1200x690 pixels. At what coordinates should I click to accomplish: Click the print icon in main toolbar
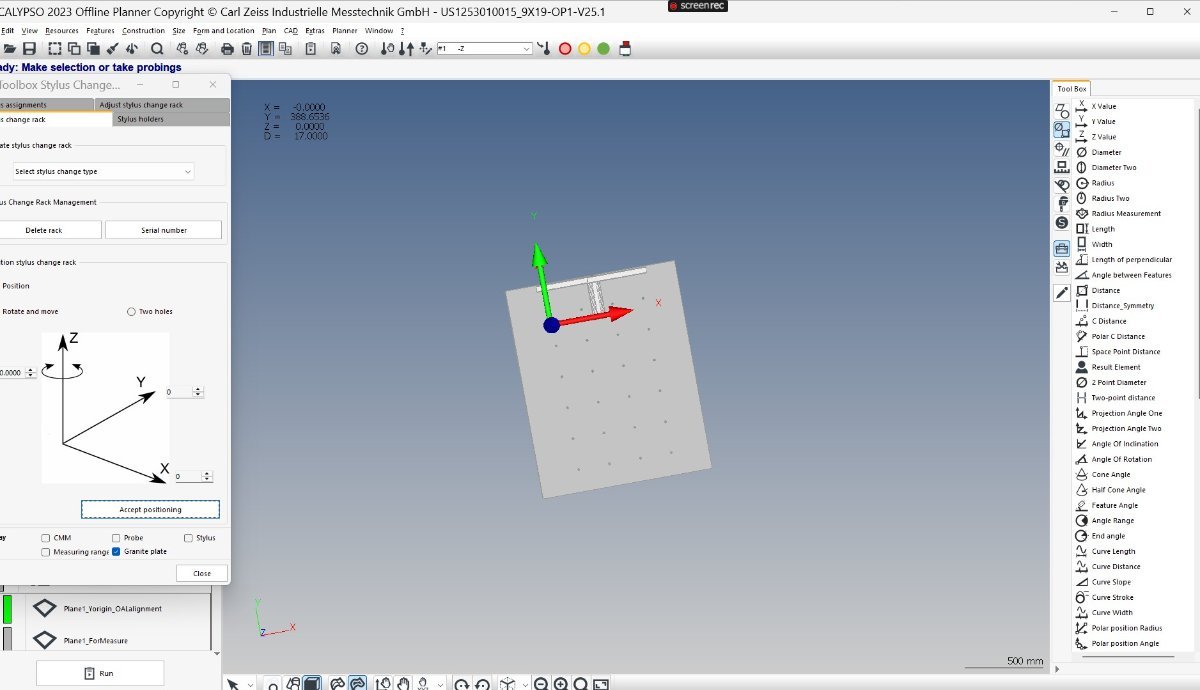tap(227, 48)
